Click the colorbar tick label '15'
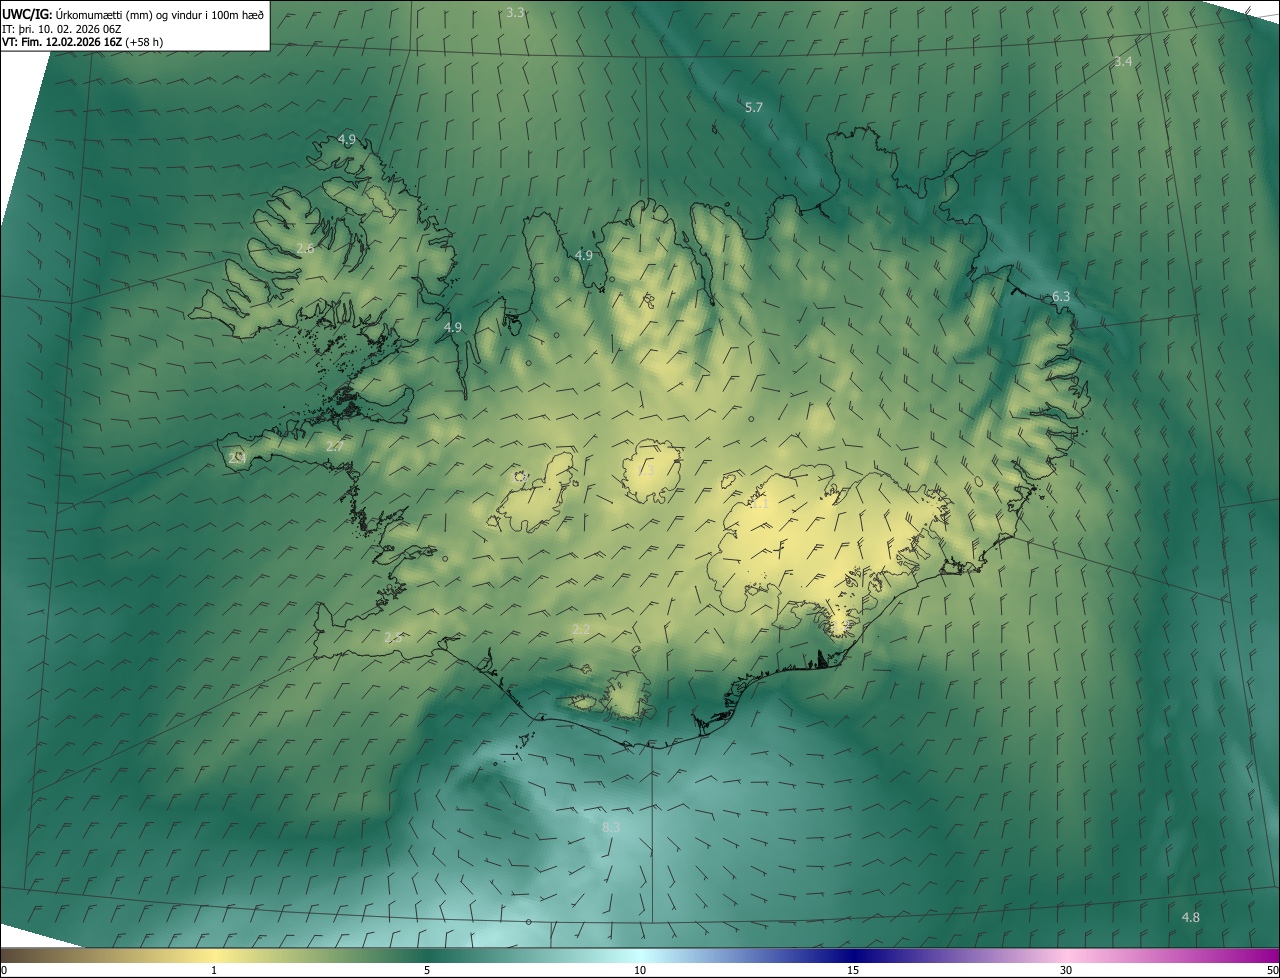 [x=853, y=970]
